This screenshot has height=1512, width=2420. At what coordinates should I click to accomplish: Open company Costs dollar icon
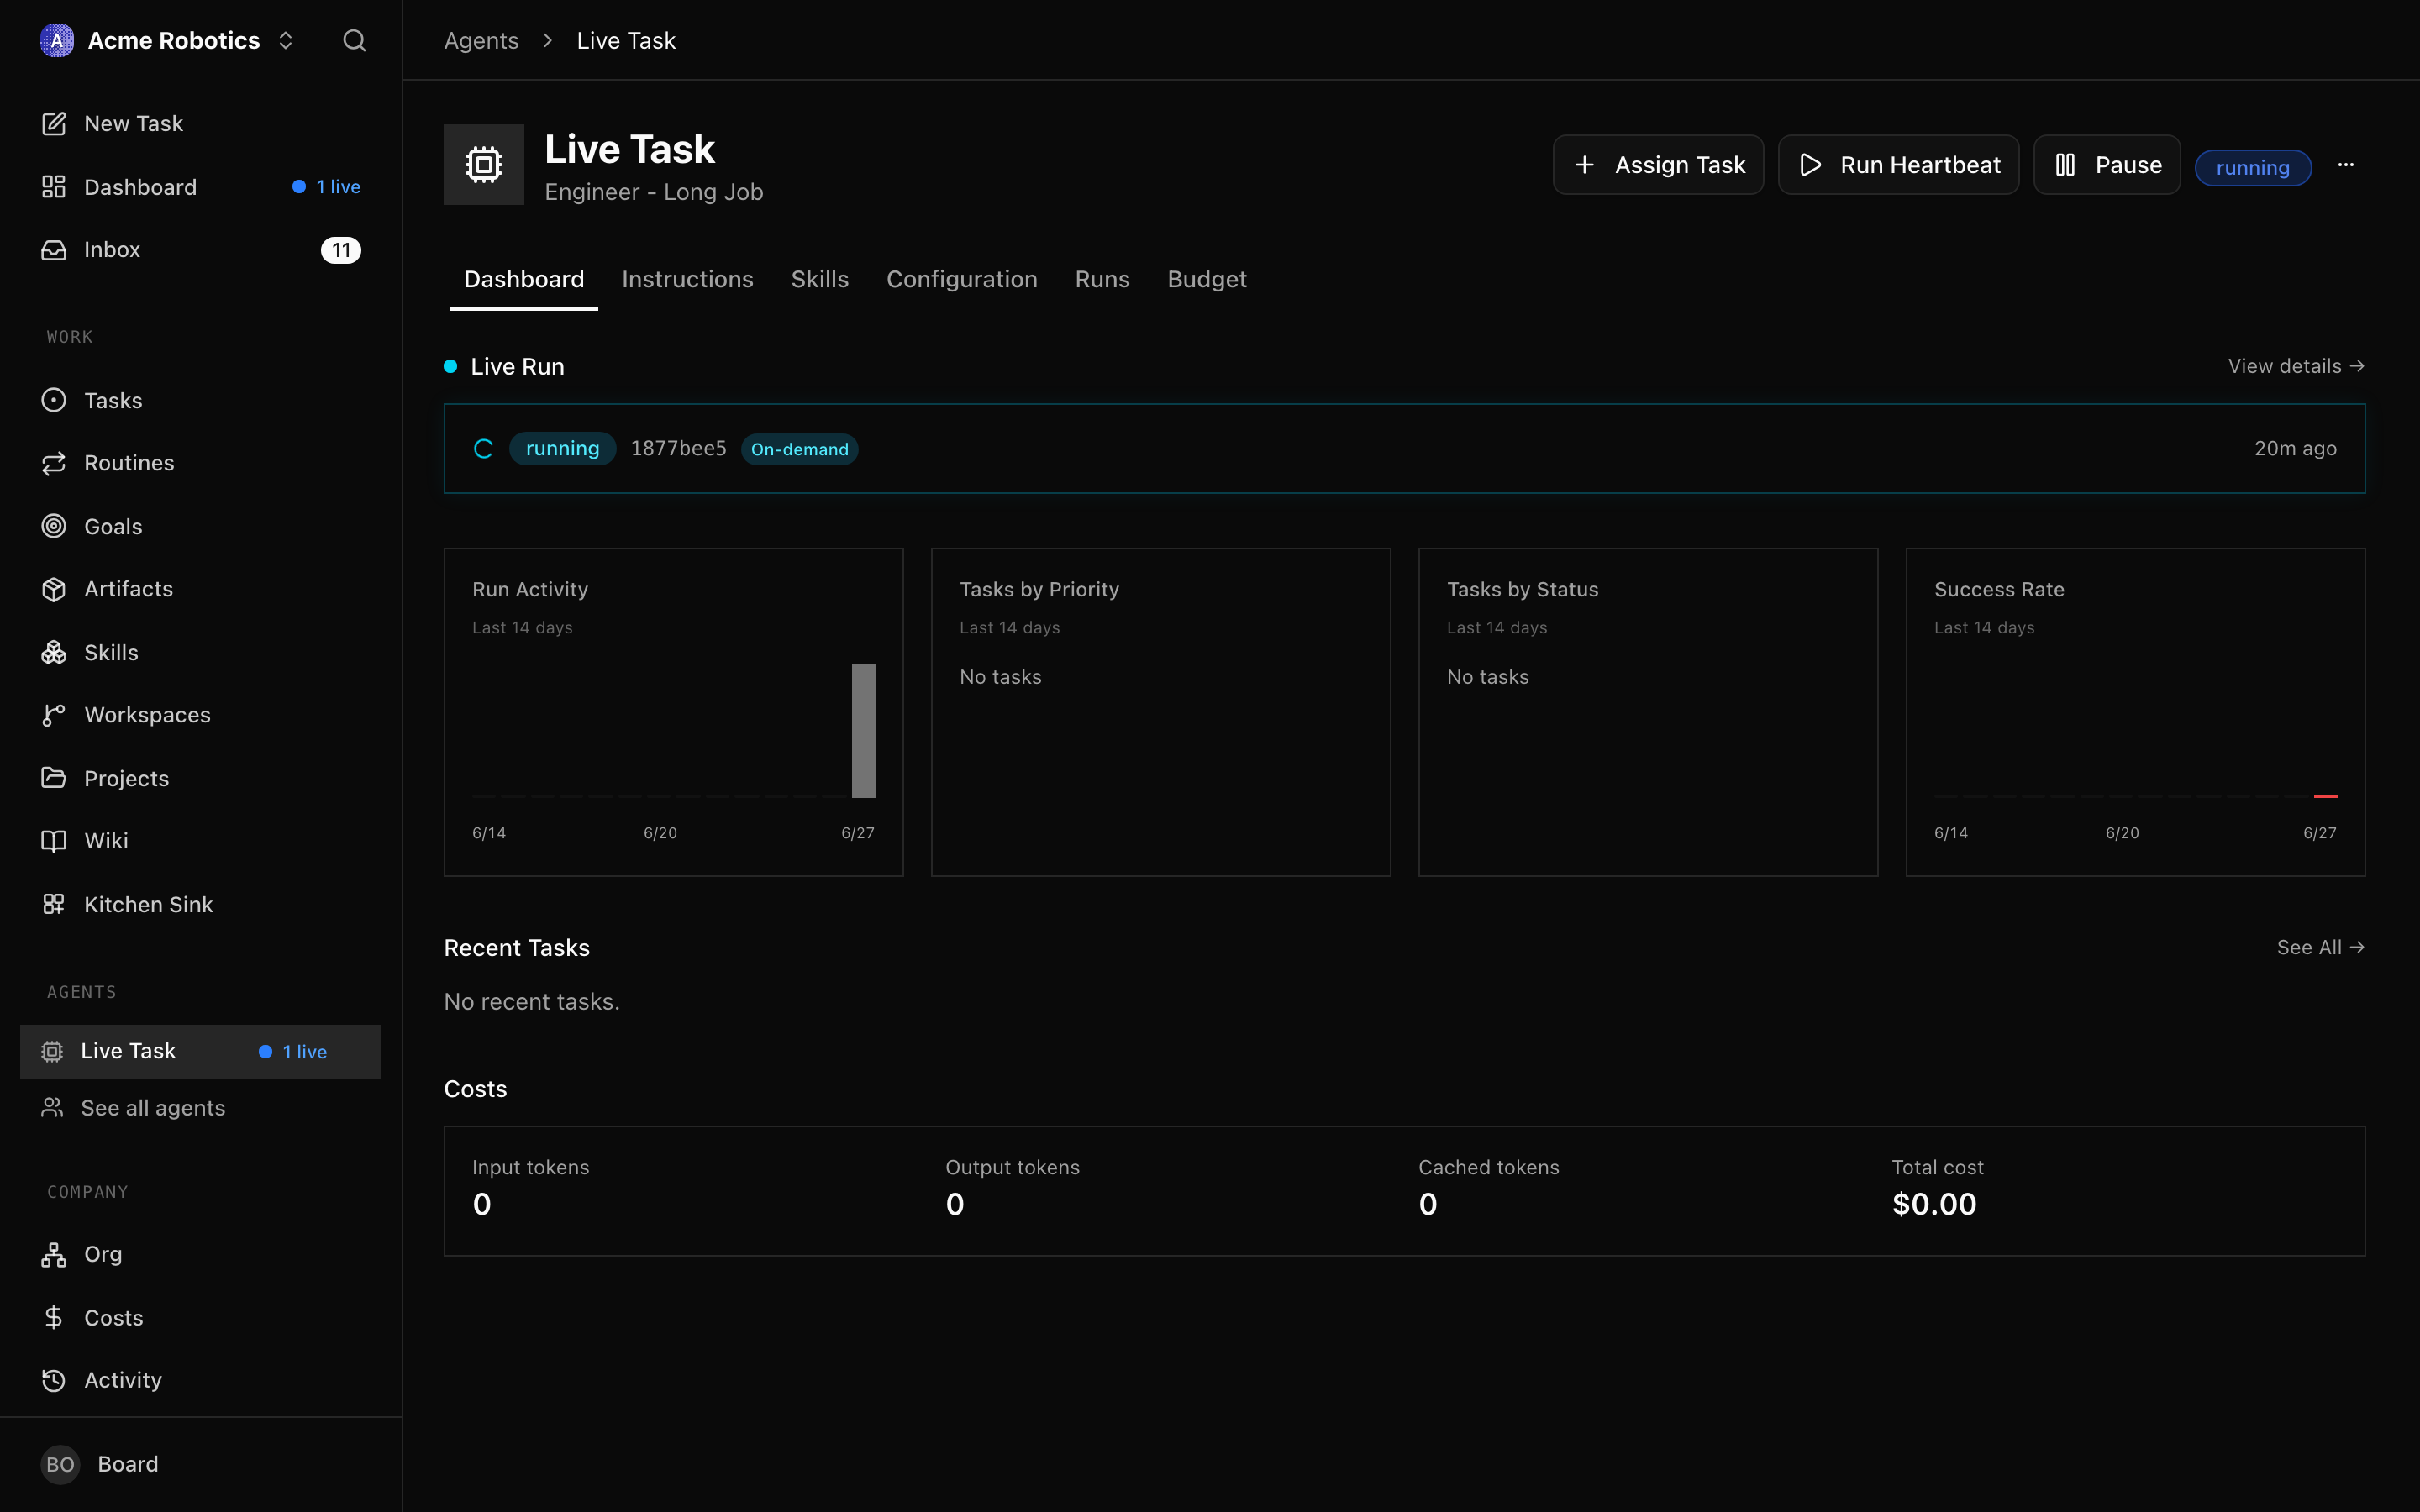tap(54, 1317)
